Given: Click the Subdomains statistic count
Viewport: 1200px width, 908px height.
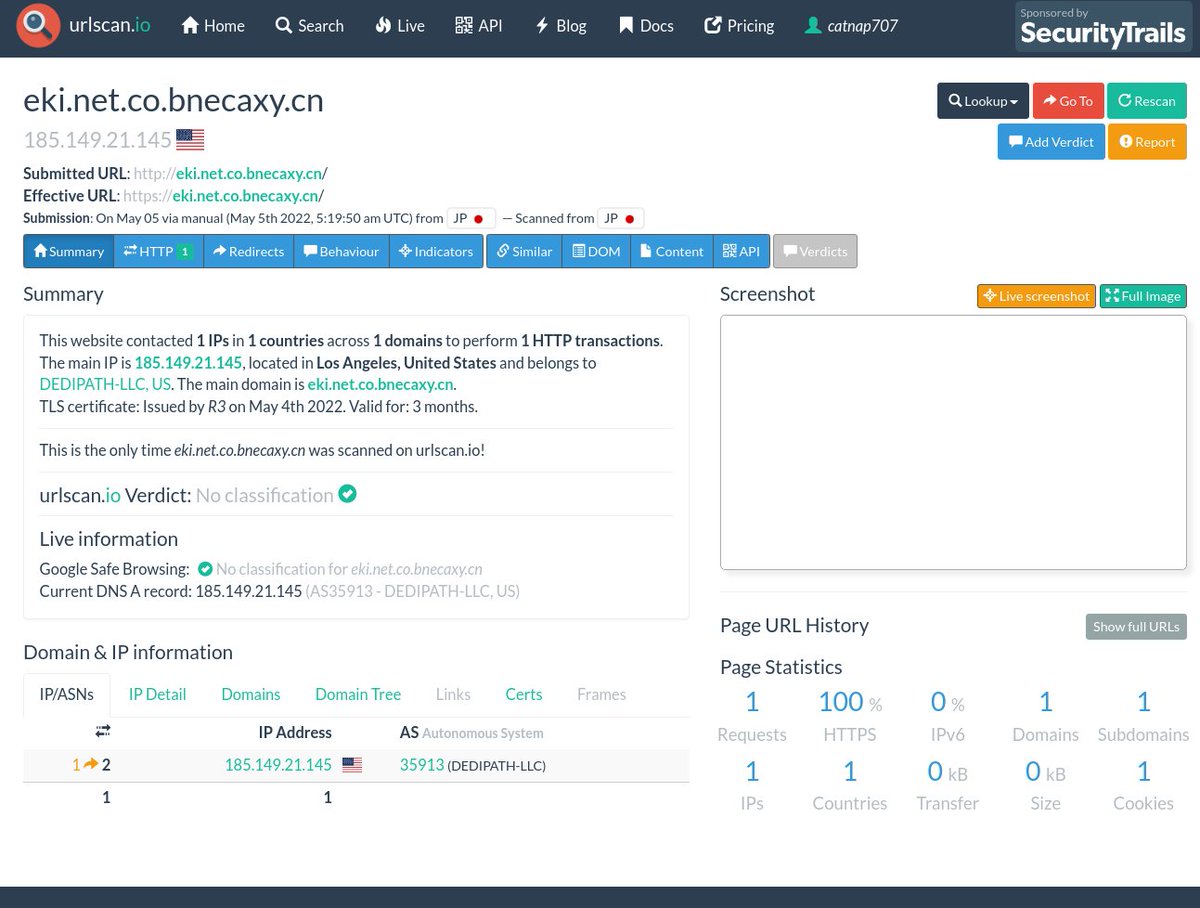Looking at the screenshot, I should point(1143,702).
